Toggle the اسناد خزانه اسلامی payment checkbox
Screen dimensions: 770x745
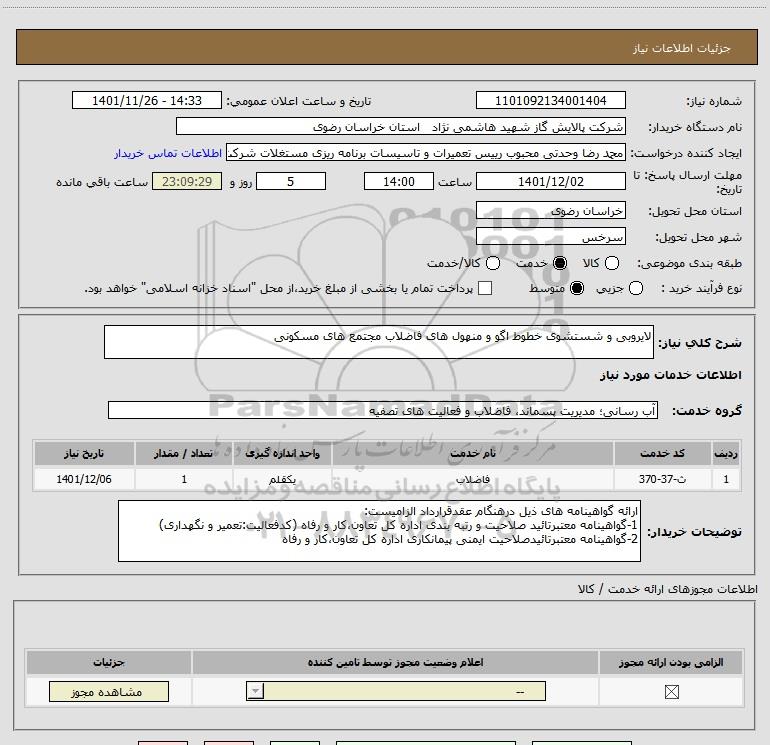click(x=485, y=288)
